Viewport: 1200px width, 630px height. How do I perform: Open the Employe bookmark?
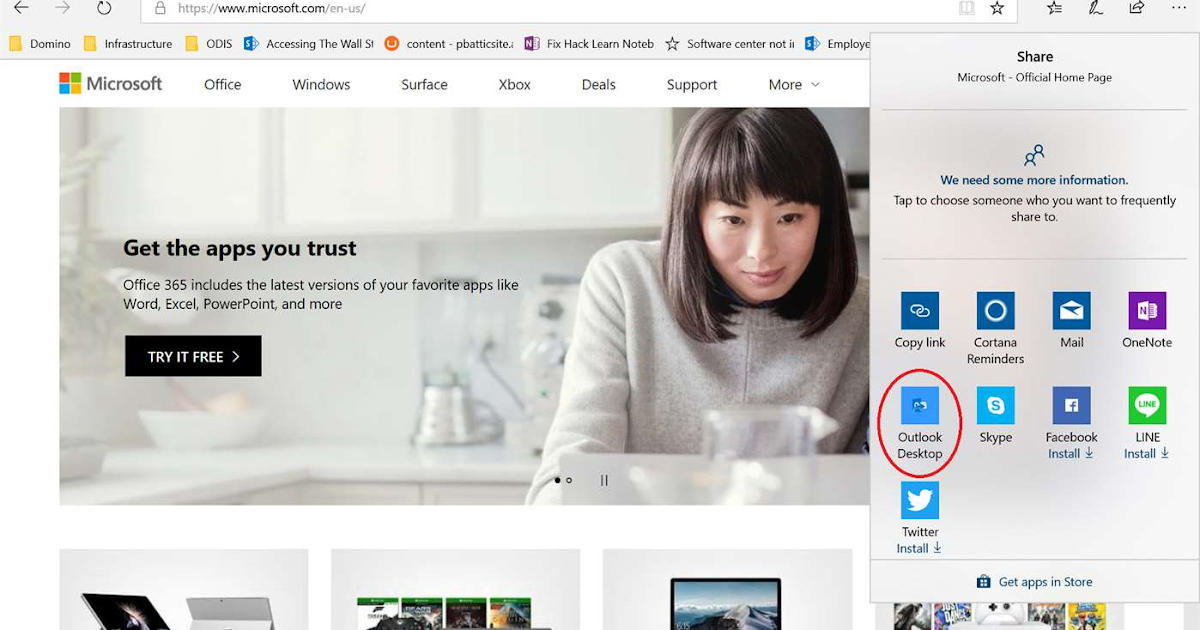click(x=837, y=44)
